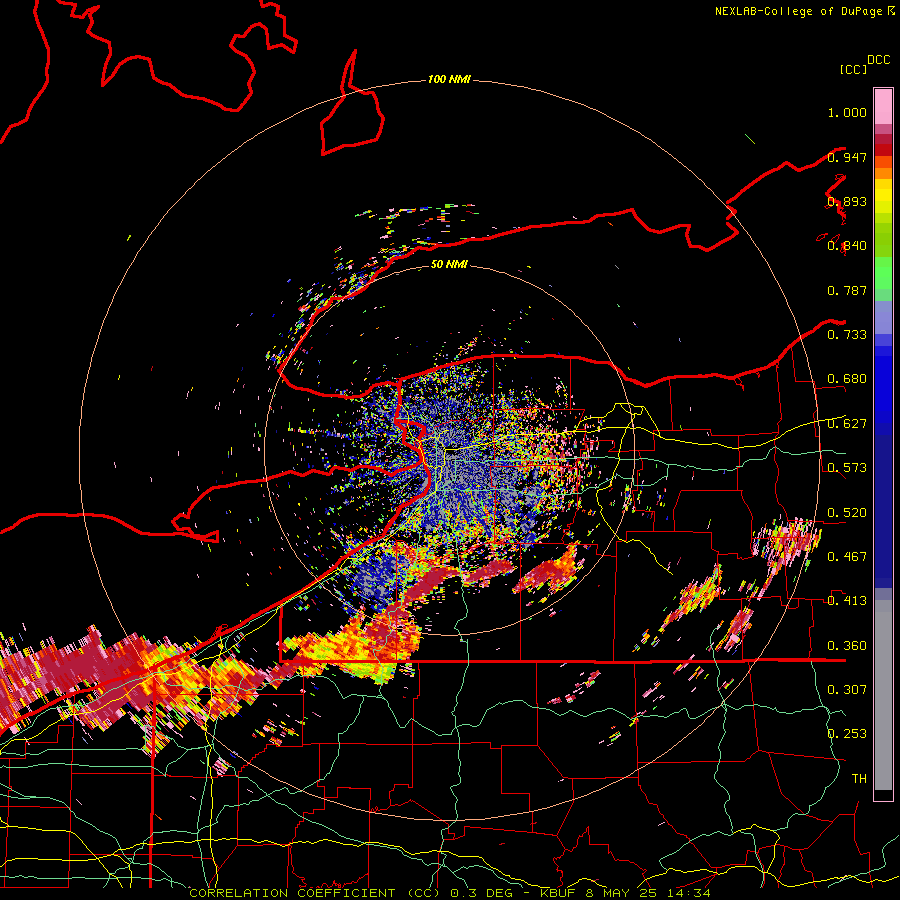Click the 0.680 scale value
The width and height of the screenshot is (900, 900).
click(847, 379)
